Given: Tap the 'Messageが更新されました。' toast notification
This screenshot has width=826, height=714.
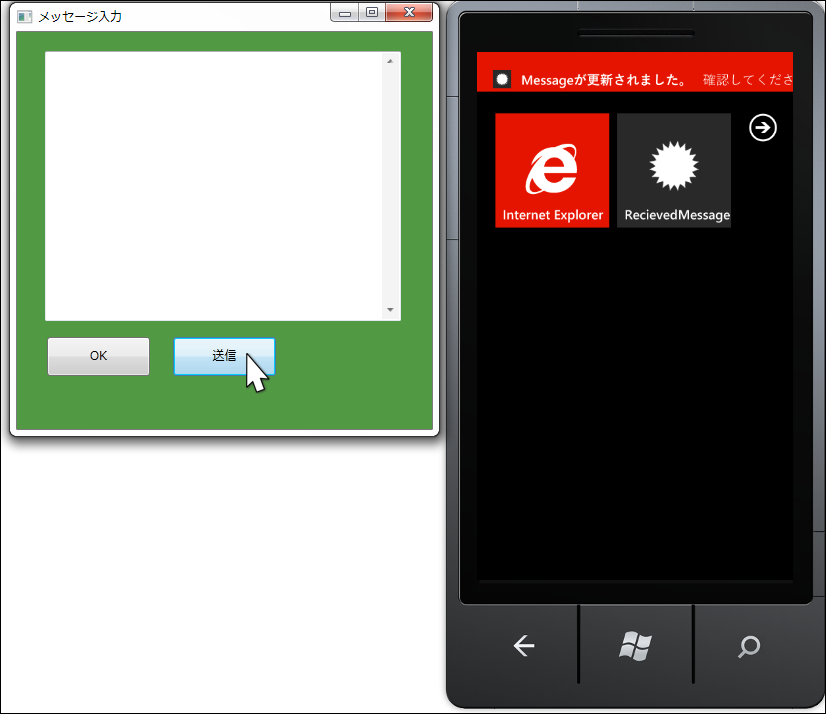Looking at the screenshot, I should [635, 72].
